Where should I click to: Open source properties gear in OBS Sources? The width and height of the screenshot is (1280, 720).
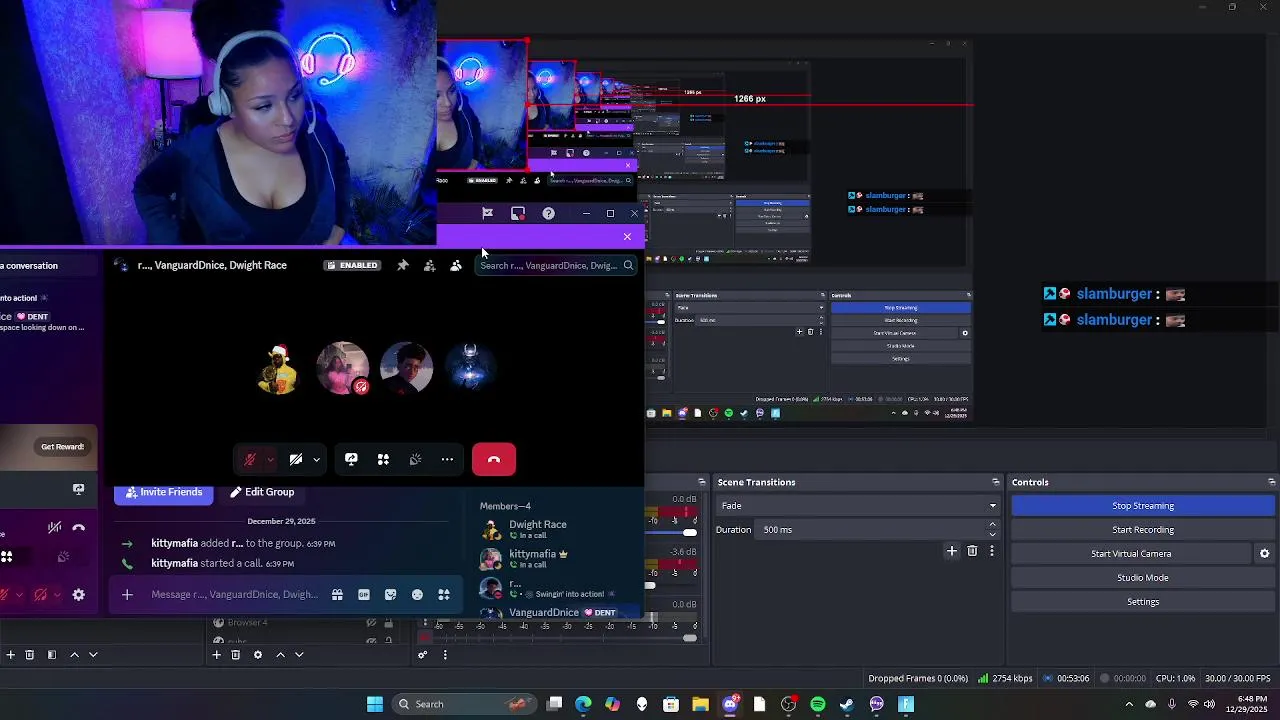[x=258, y=655]
